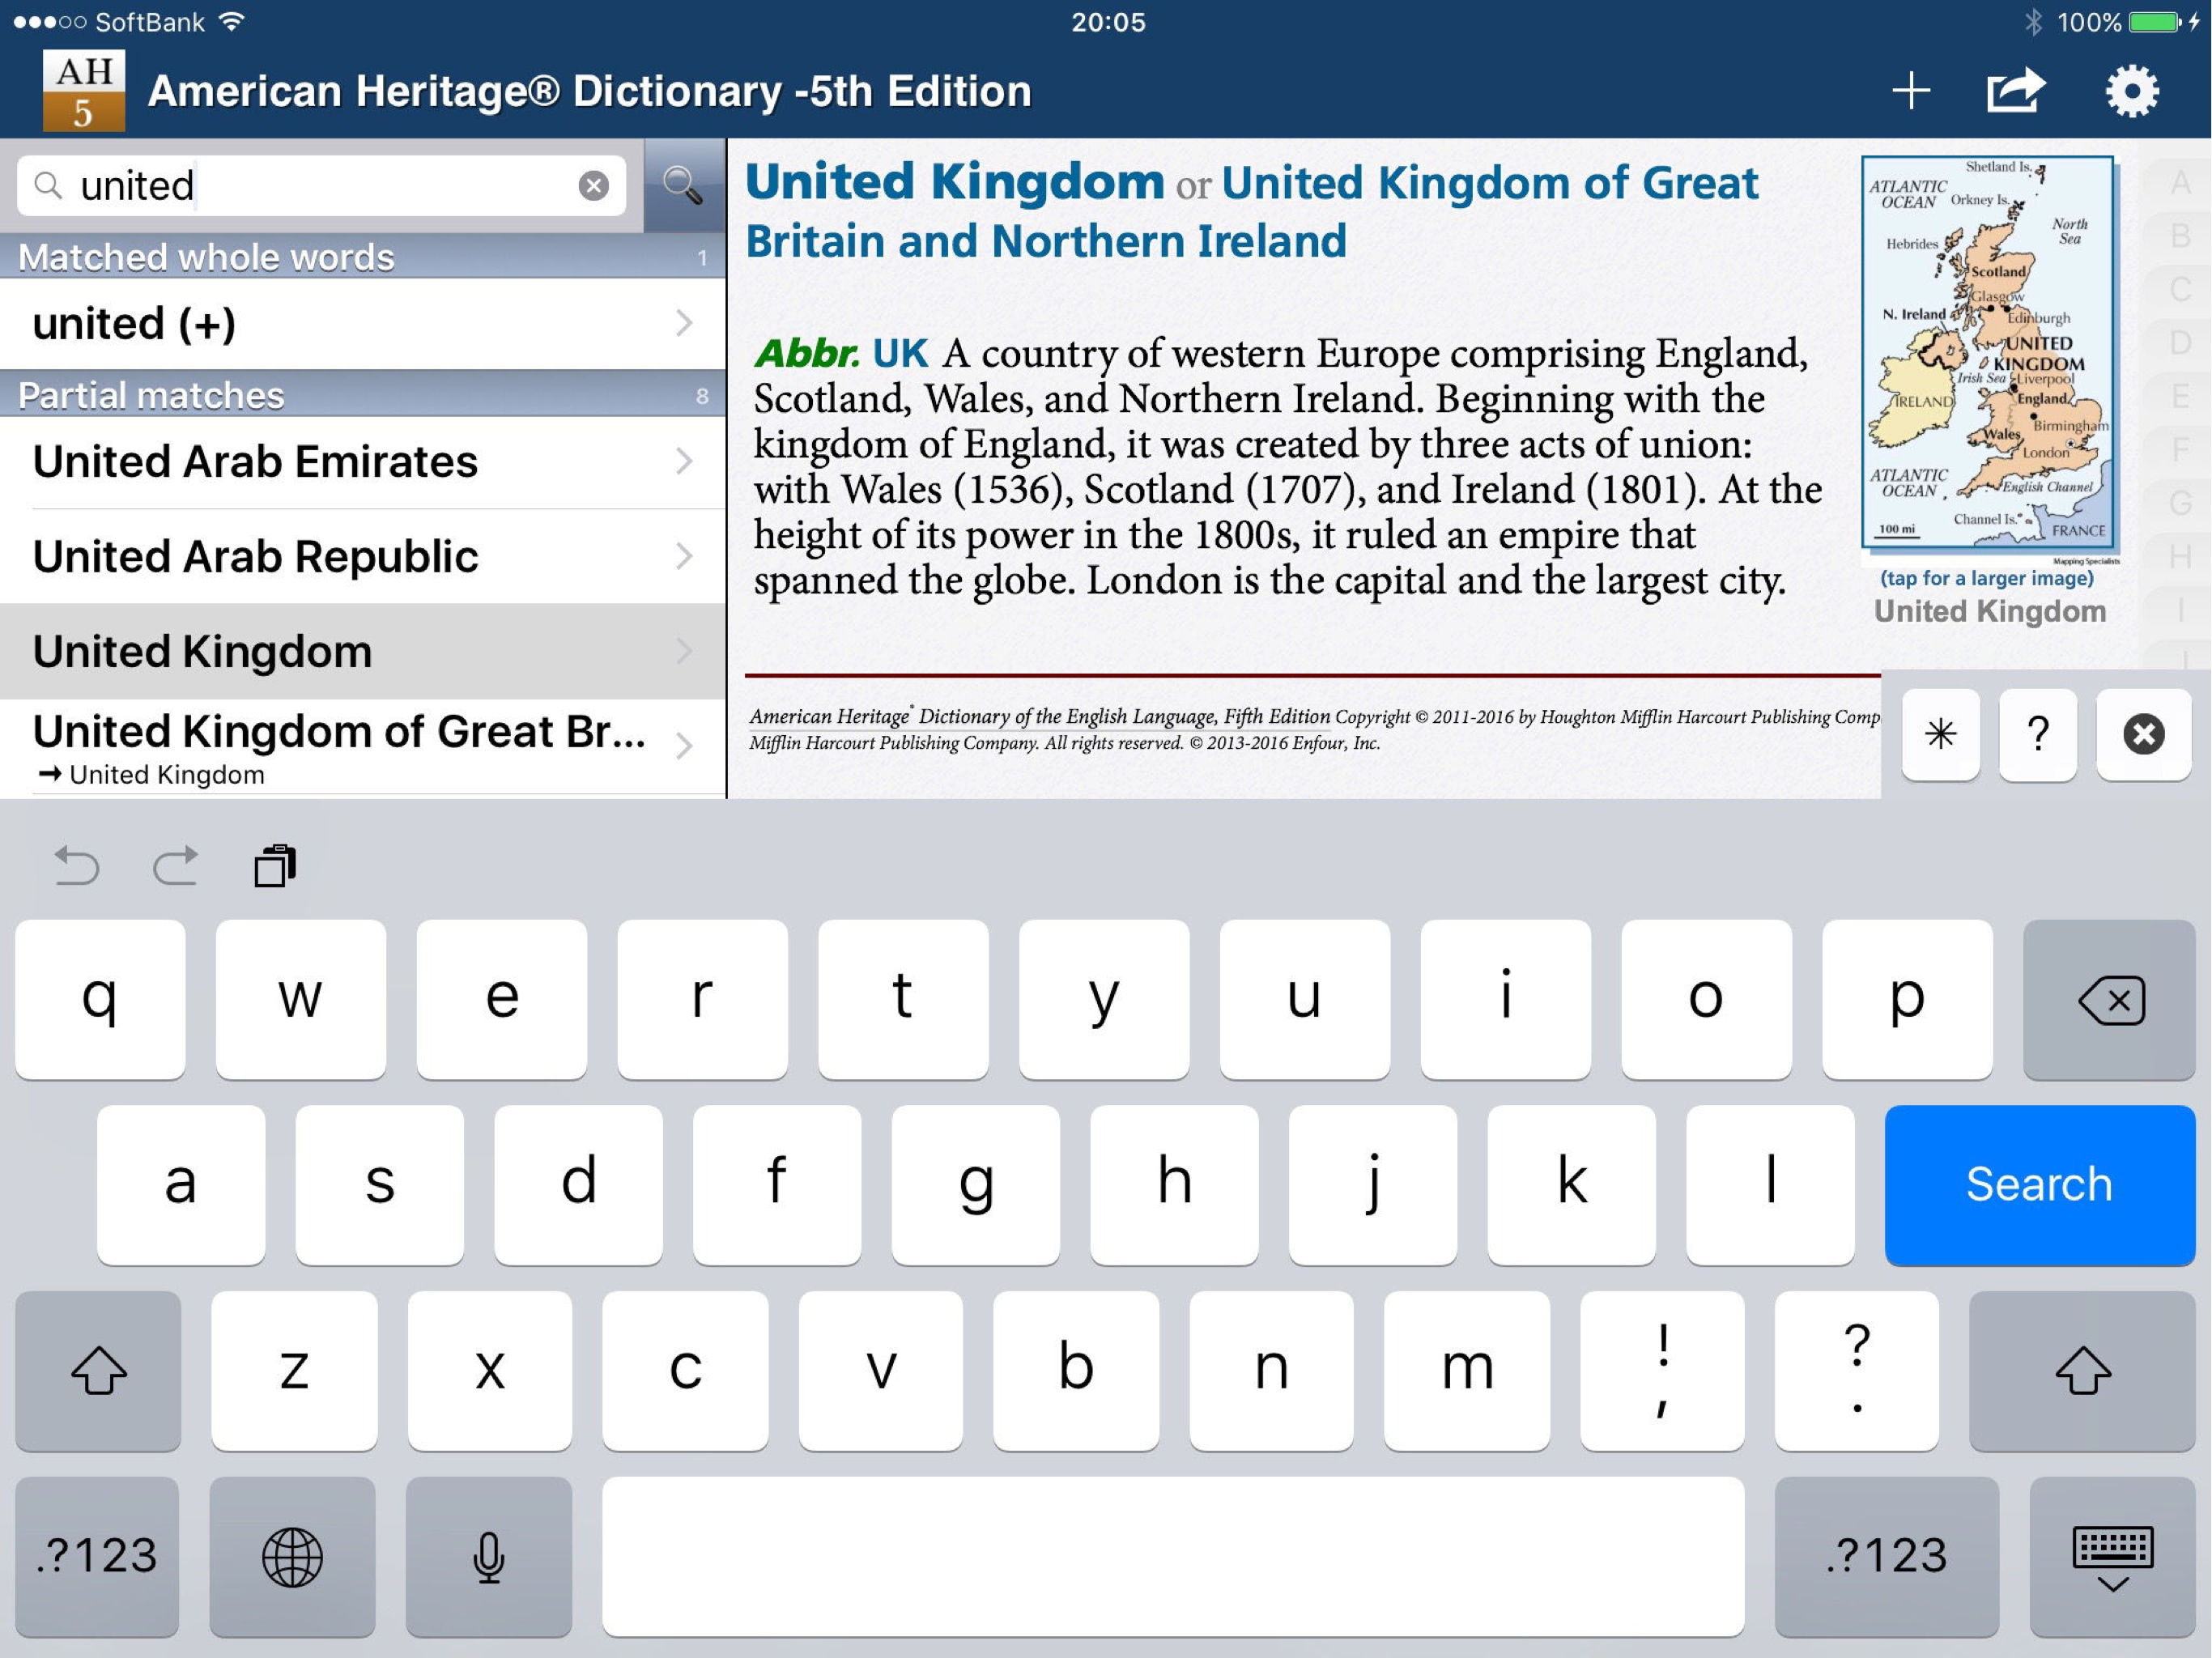
Task: Open settings with the gear icon
Action: click(x=2132, y=91)
